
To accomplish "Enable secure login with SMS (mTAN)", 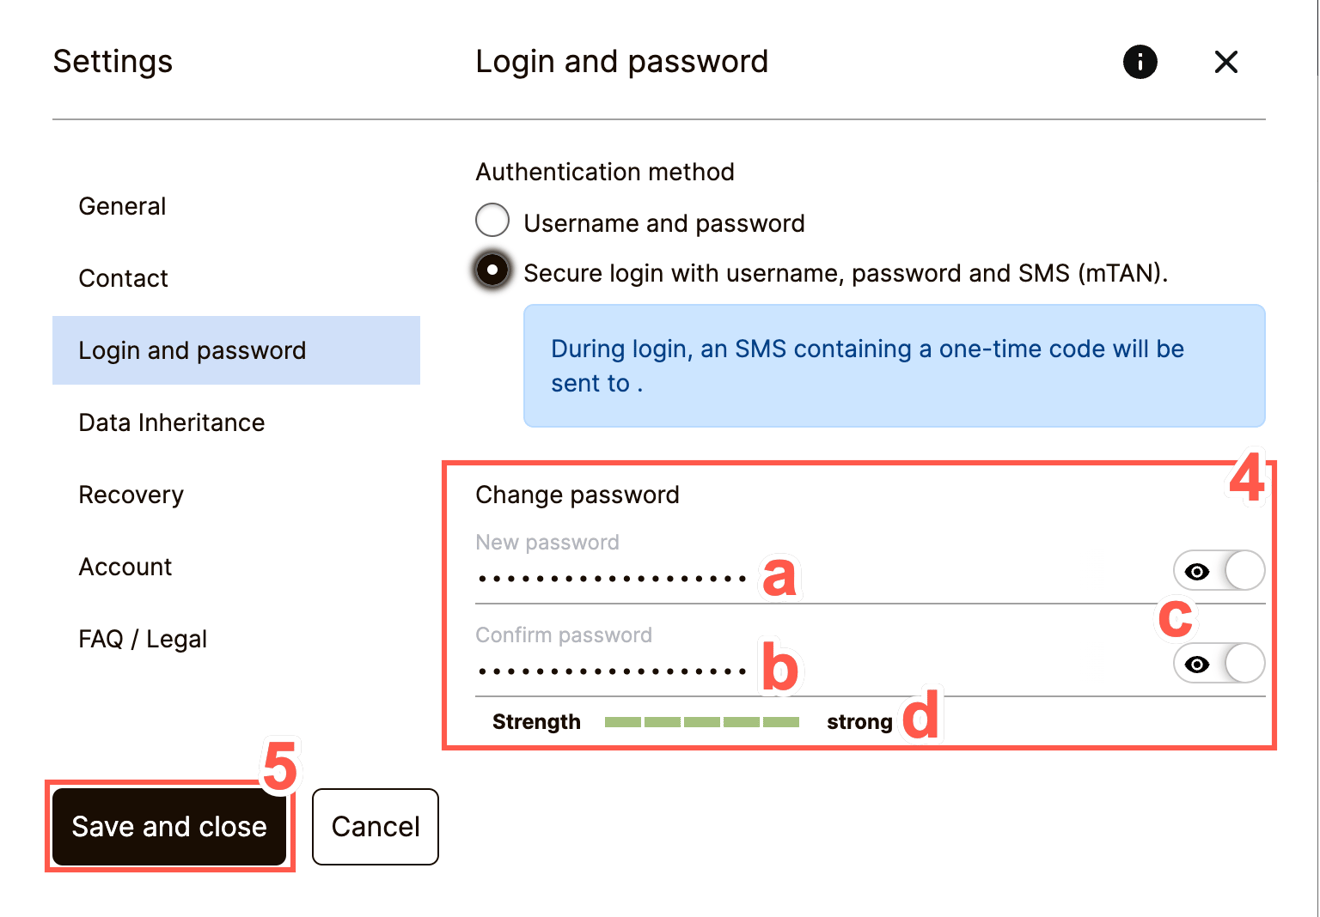I will (491, 270).
